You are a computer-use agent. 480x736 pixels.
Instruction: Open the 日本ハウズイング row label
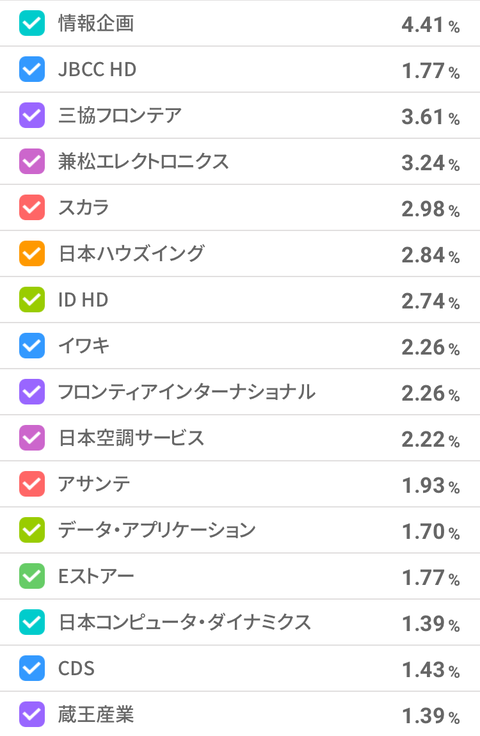(x=132, y=253)
